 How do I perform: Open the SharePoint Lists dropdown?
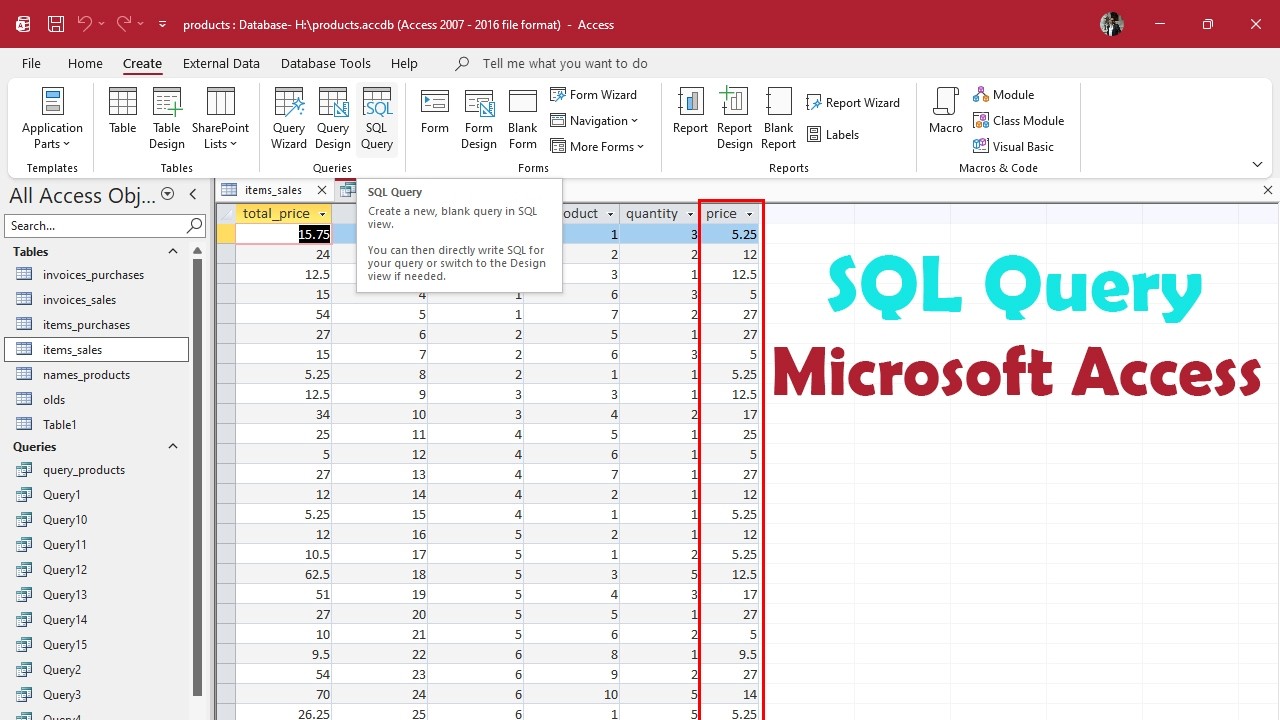coord(220,119)
